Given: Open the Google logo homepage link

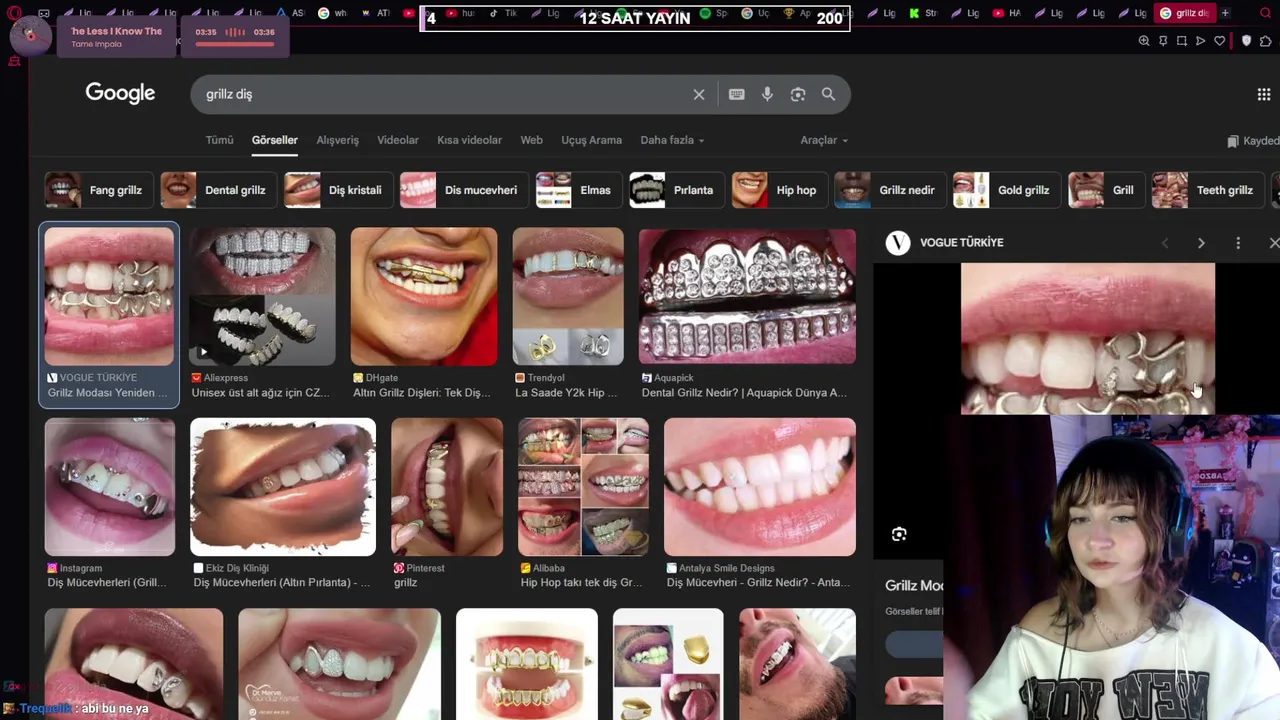Looking at the screenshot, I should (120, 93).
